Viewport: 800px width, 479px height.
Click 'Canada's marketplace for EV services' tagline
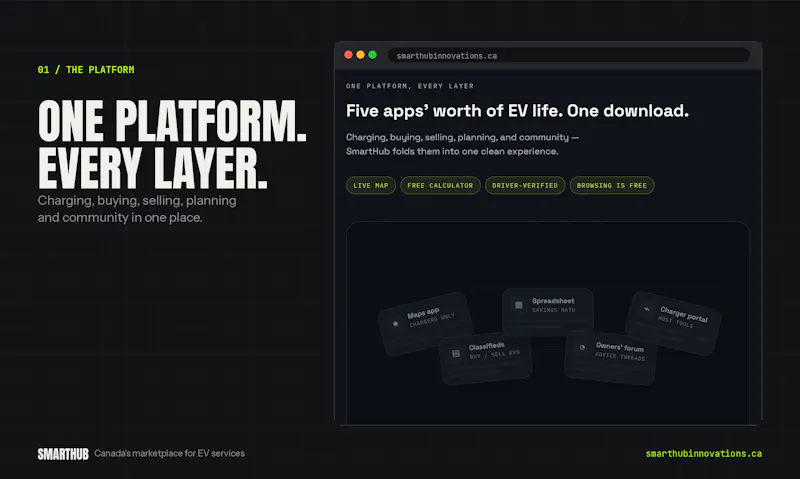(x=169, y=453)
